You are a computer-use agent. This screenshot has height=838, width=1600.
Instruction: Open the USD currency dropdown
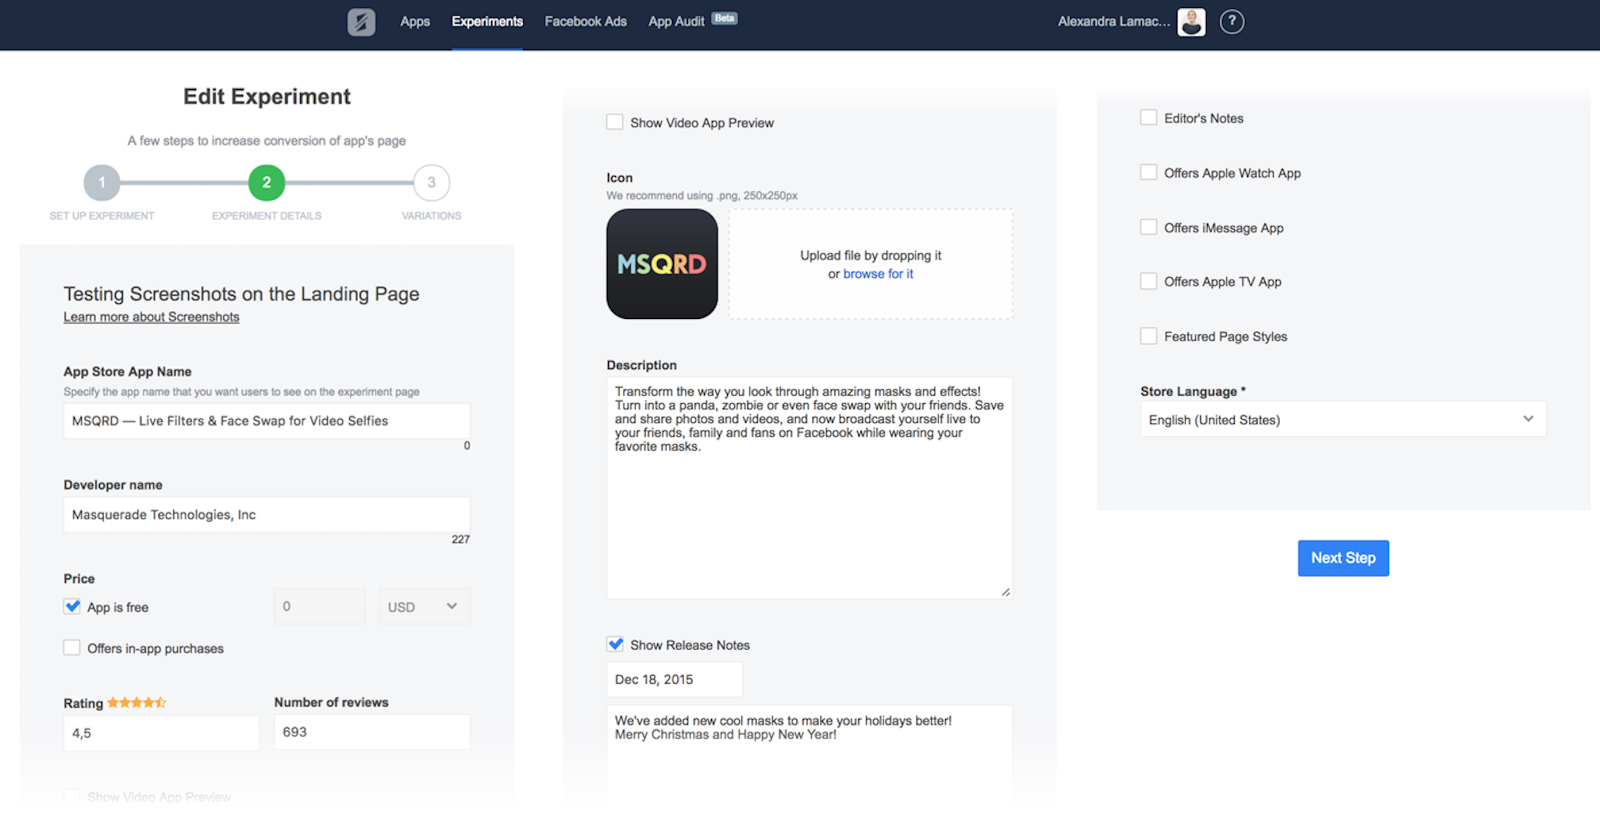point(424,607)
